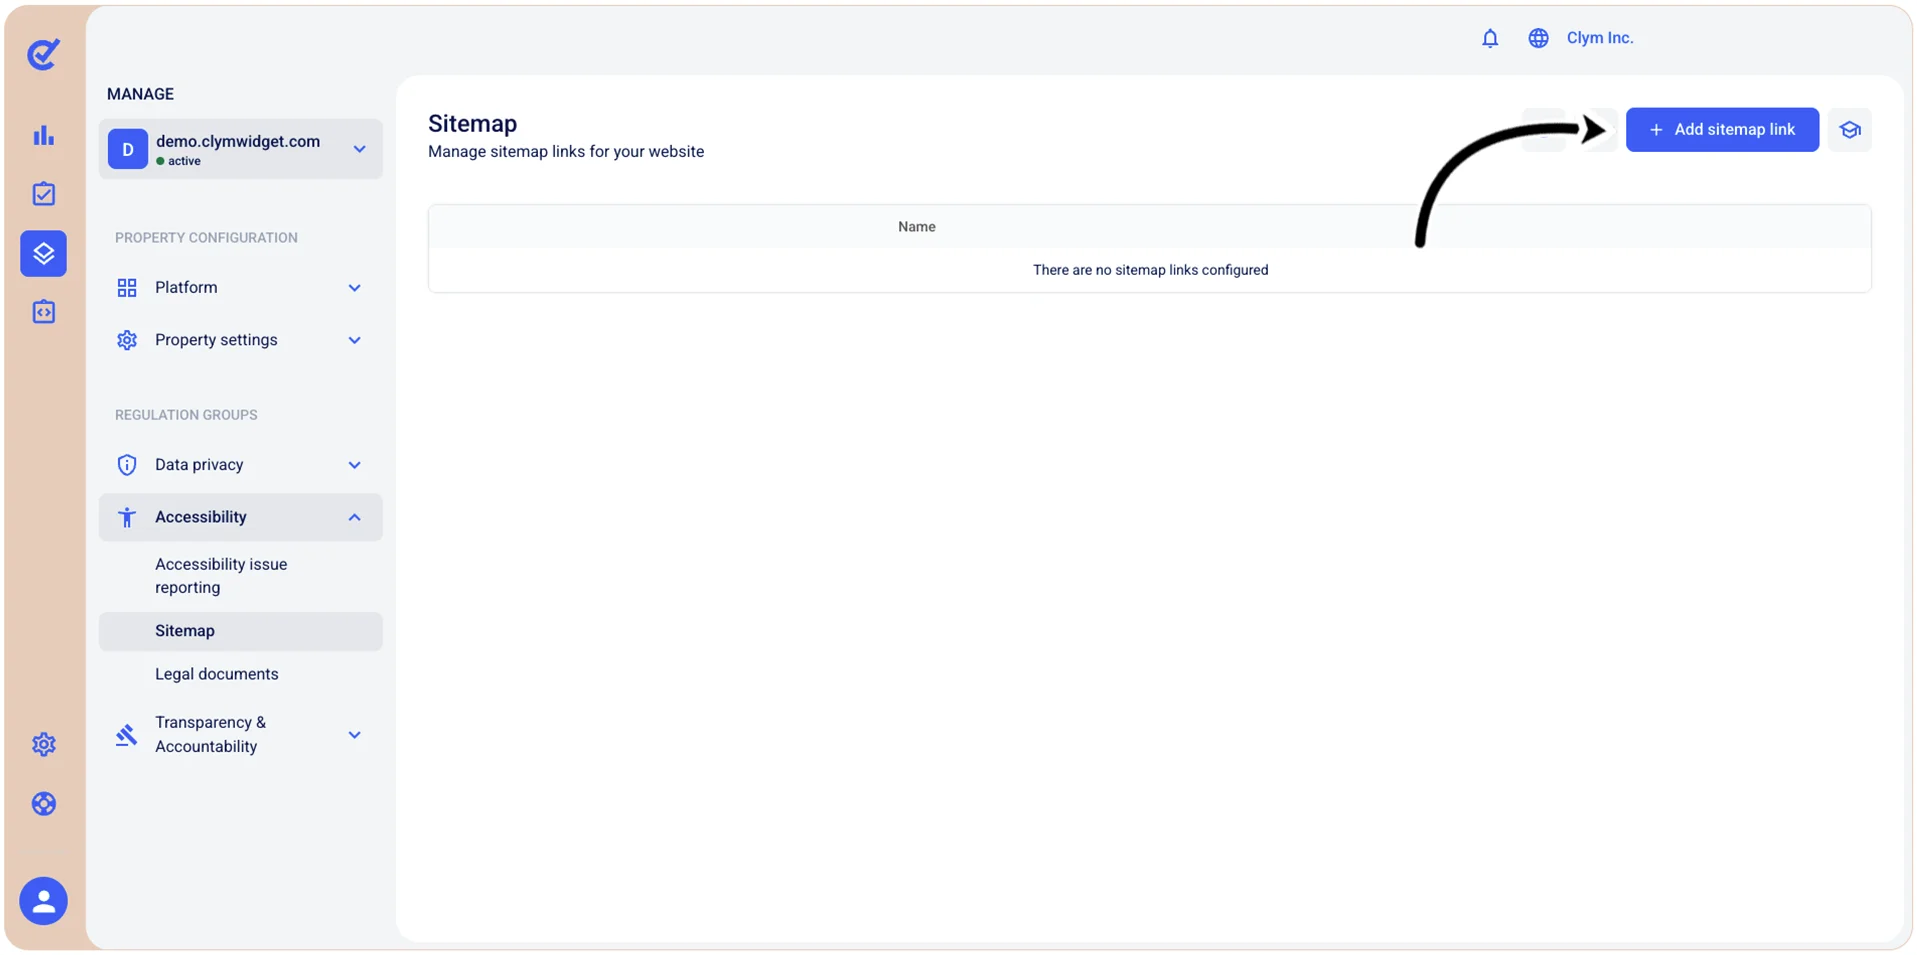Expand the Data privacy chevron
This screenshot has height=955, width=1917.
(354, 465)
